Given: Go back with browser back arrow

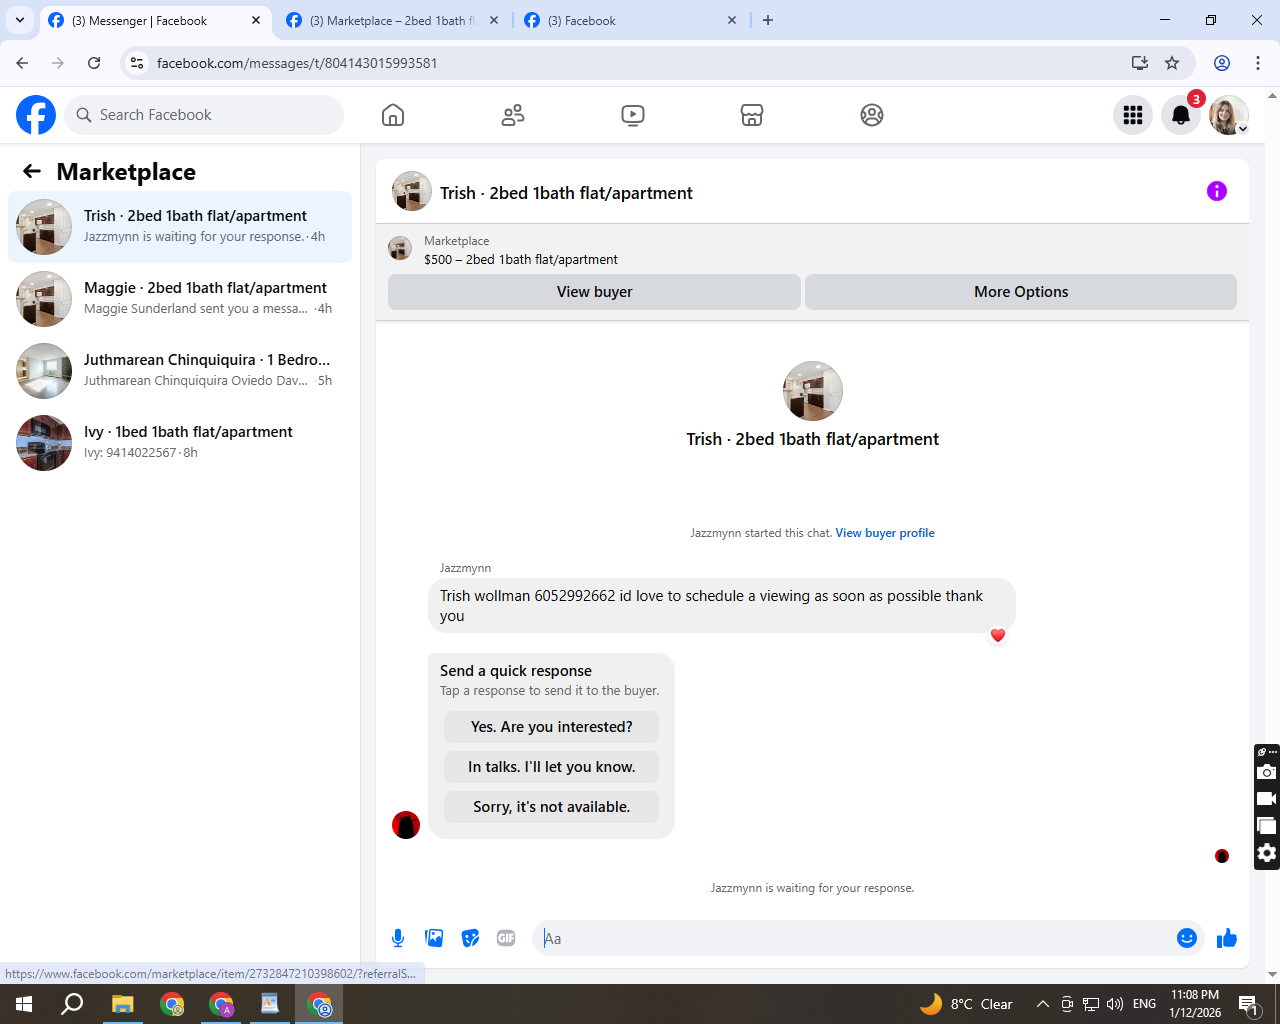Looking at the screenshot, I should click(22, 63).
